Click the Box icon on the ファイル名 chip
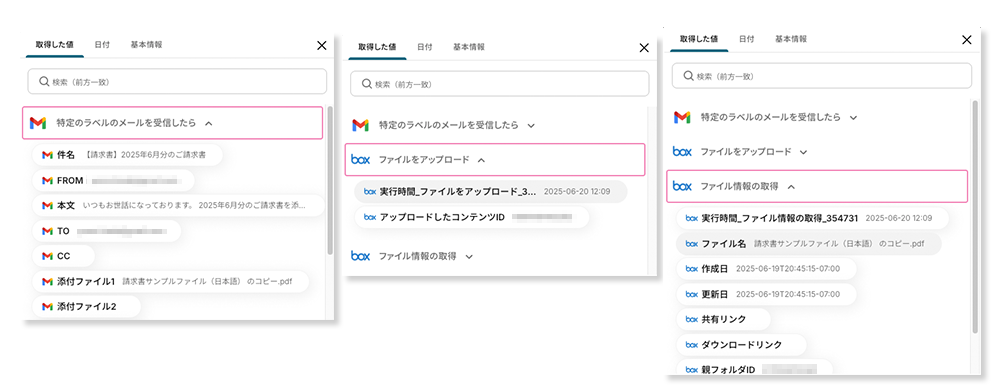Screen dimensions: 1000x390 692,243
